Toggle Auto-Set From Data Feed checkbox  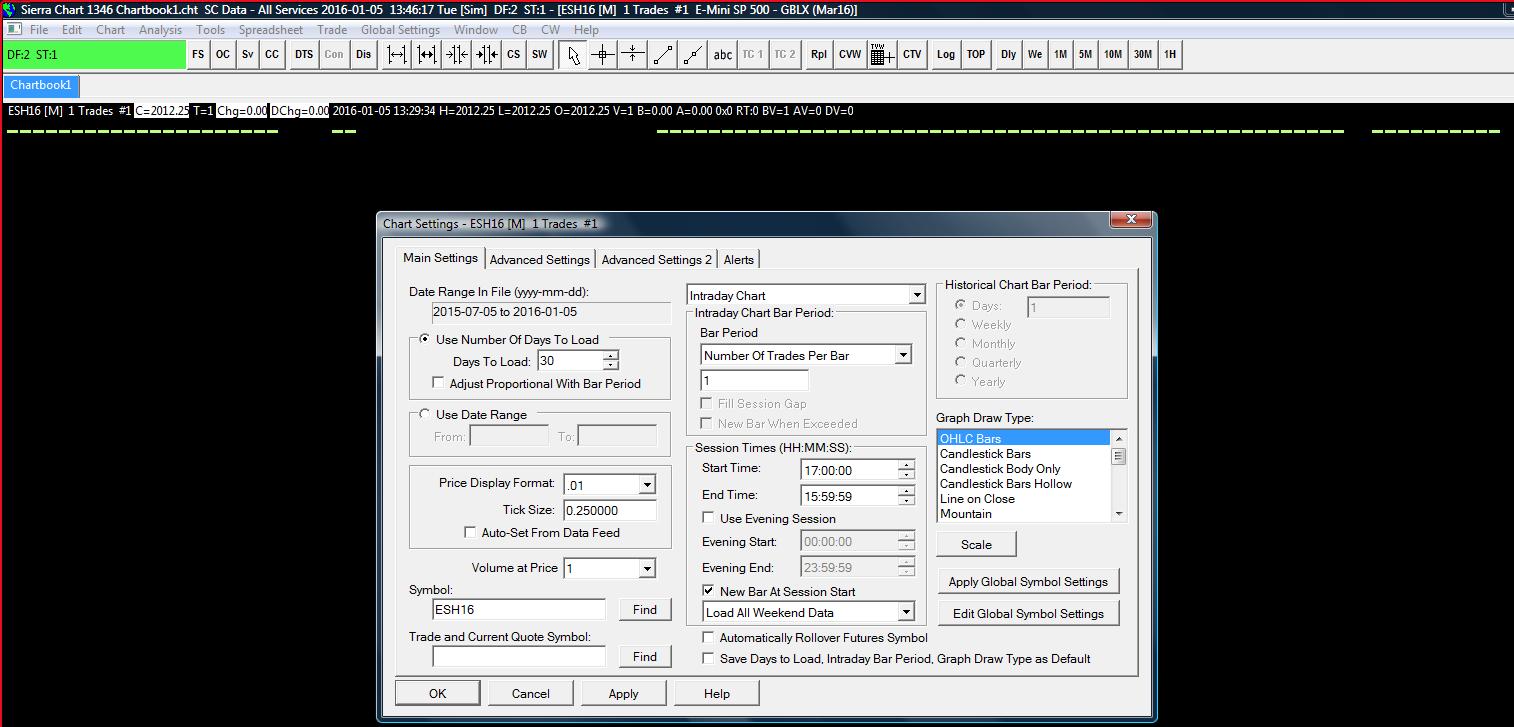pos(470,533)
